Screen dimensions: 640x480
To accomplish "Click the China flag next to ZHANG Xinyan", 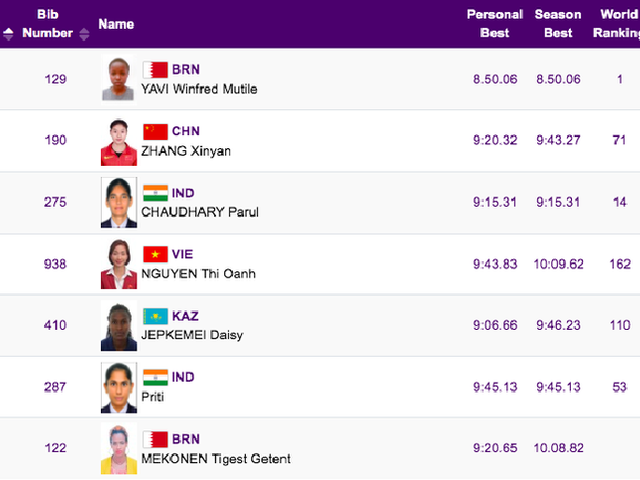I will click(155, 132).
